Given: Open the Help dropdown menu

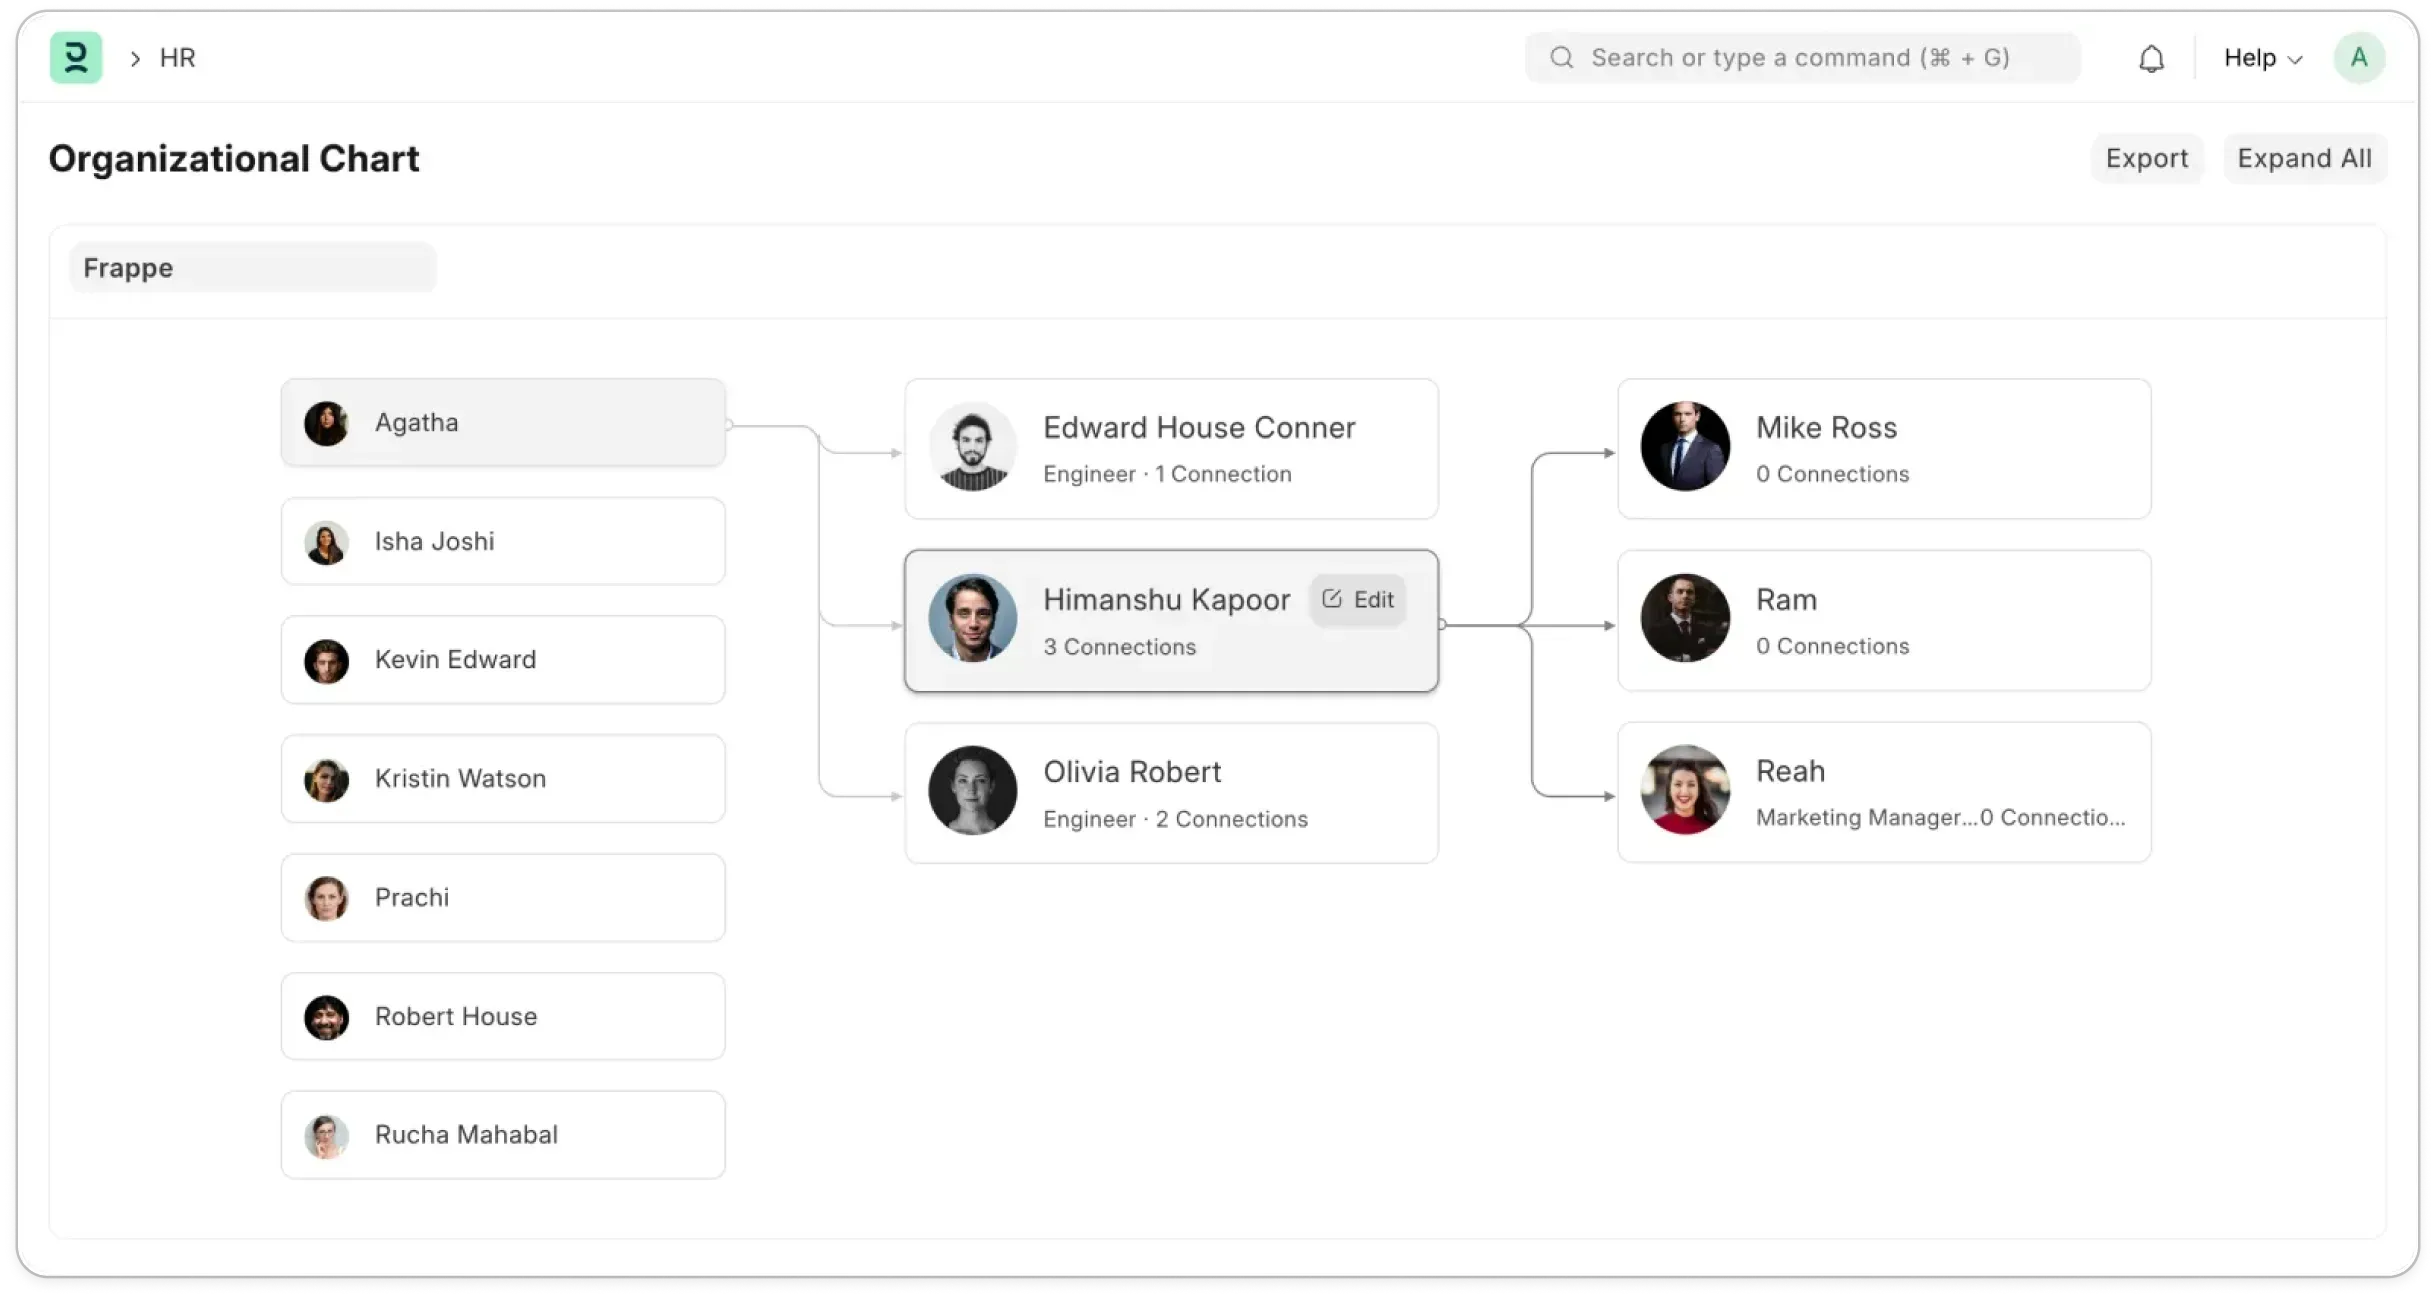Looking at the screenshot, I should [x=2262, y=58].
